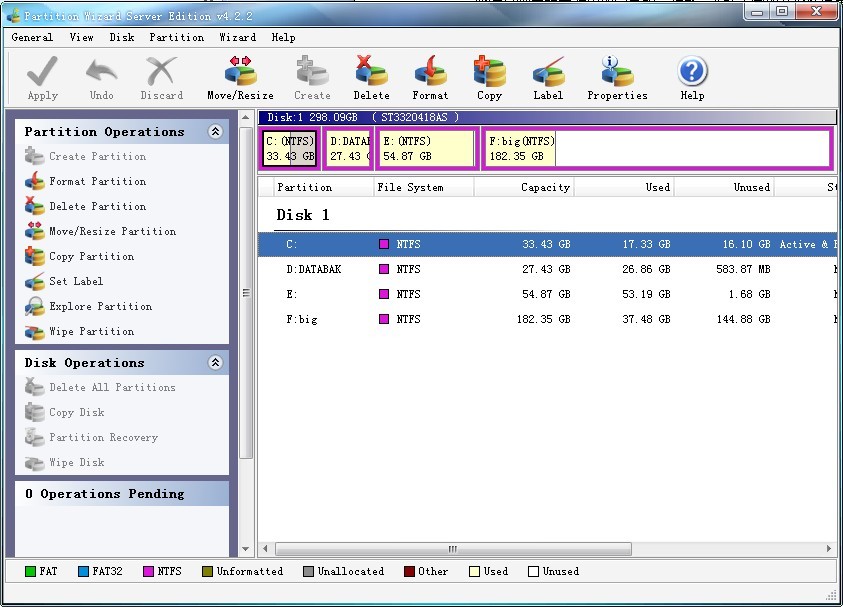
Task: Click the FAT32 blue legend swatch
Action: pyautogui.click(x=83, y=572)
